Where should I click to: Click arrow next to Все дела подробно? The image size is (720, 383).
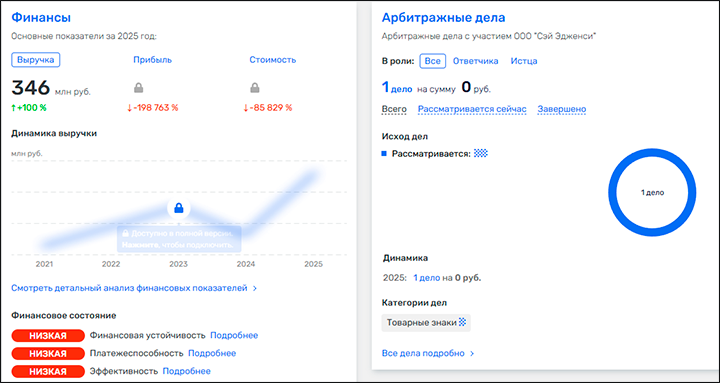click(x=472, y=354)
